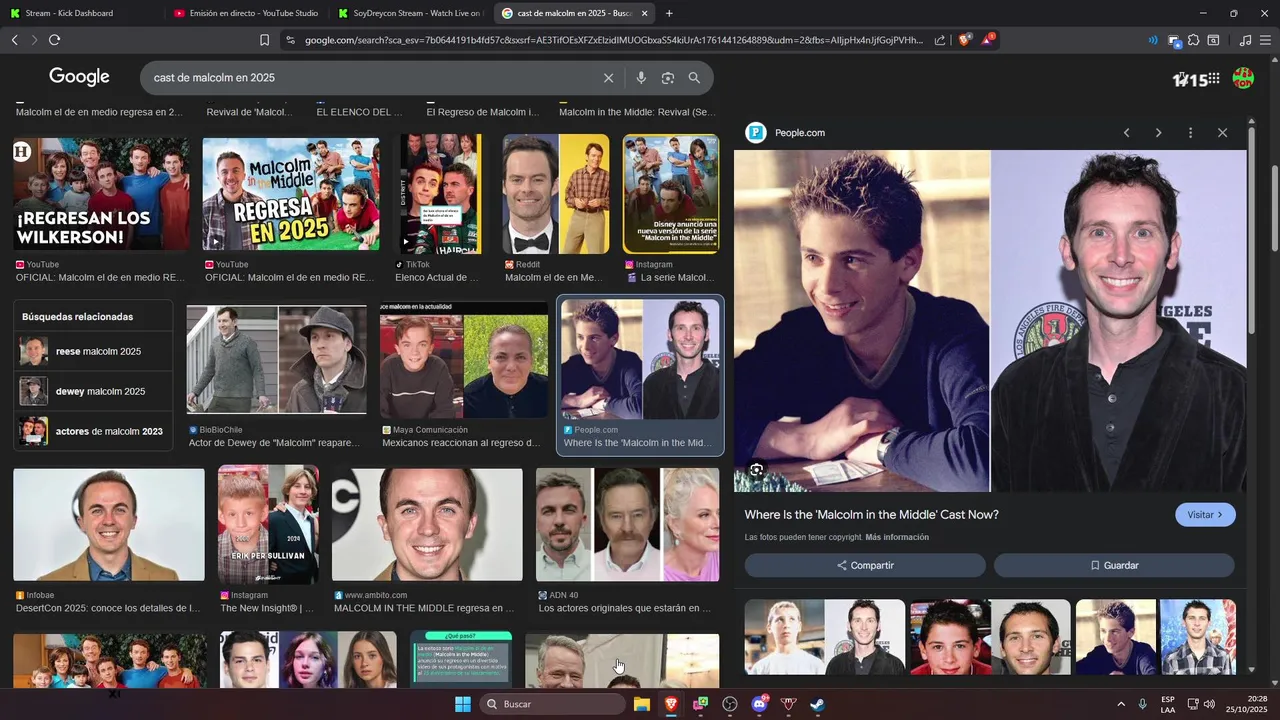Open volume control in system tray
The image size is (1280, 720).
(x=1209, y=704)
